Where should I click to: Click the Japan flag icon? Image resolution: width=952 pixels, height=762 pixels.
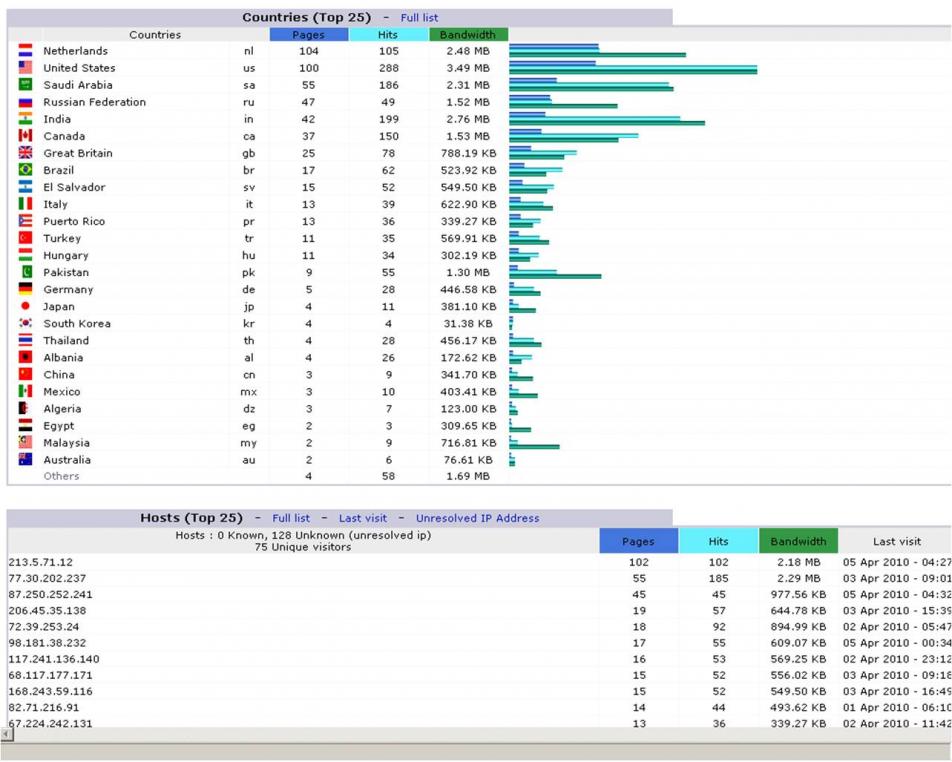(x=25, y=306)
